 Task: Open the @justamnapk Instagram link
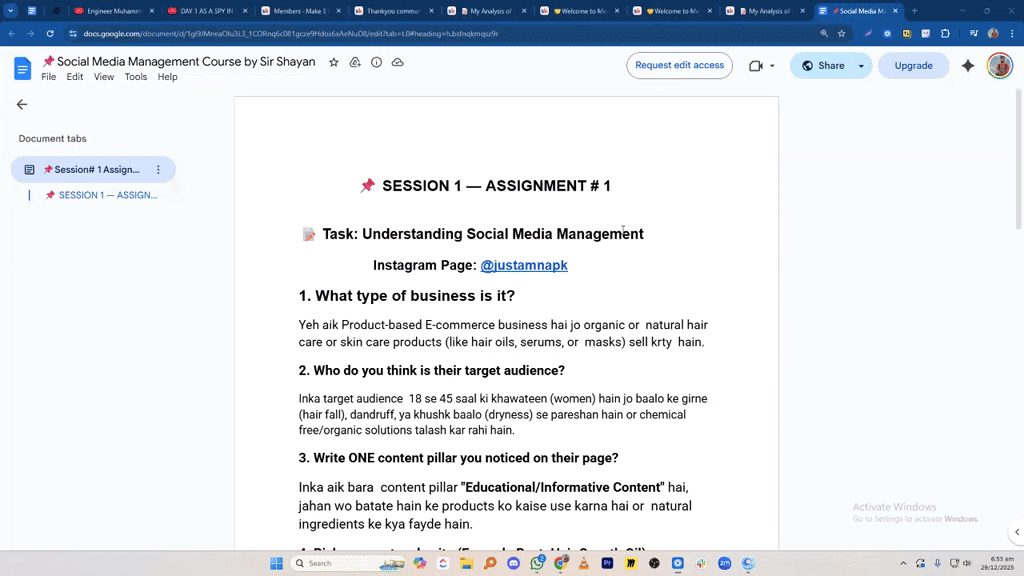[x=524, y=265]
